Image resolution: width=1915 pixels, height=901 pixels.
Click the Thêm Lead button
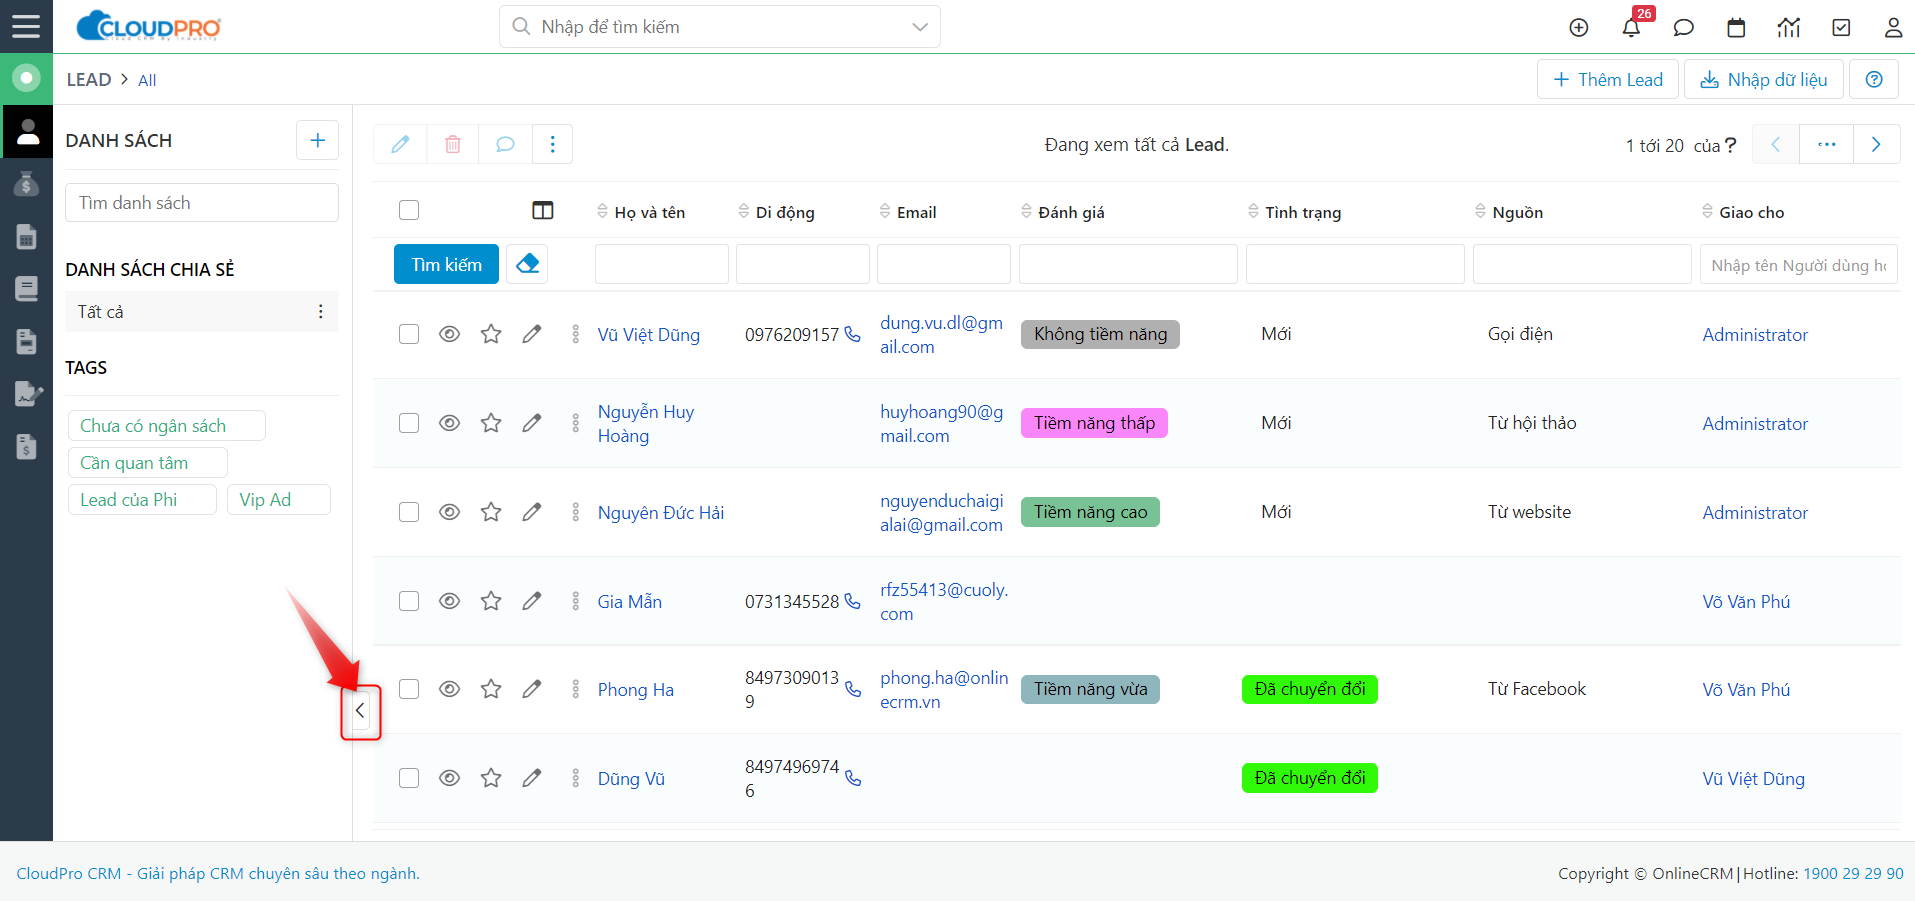click(1608, 79)
